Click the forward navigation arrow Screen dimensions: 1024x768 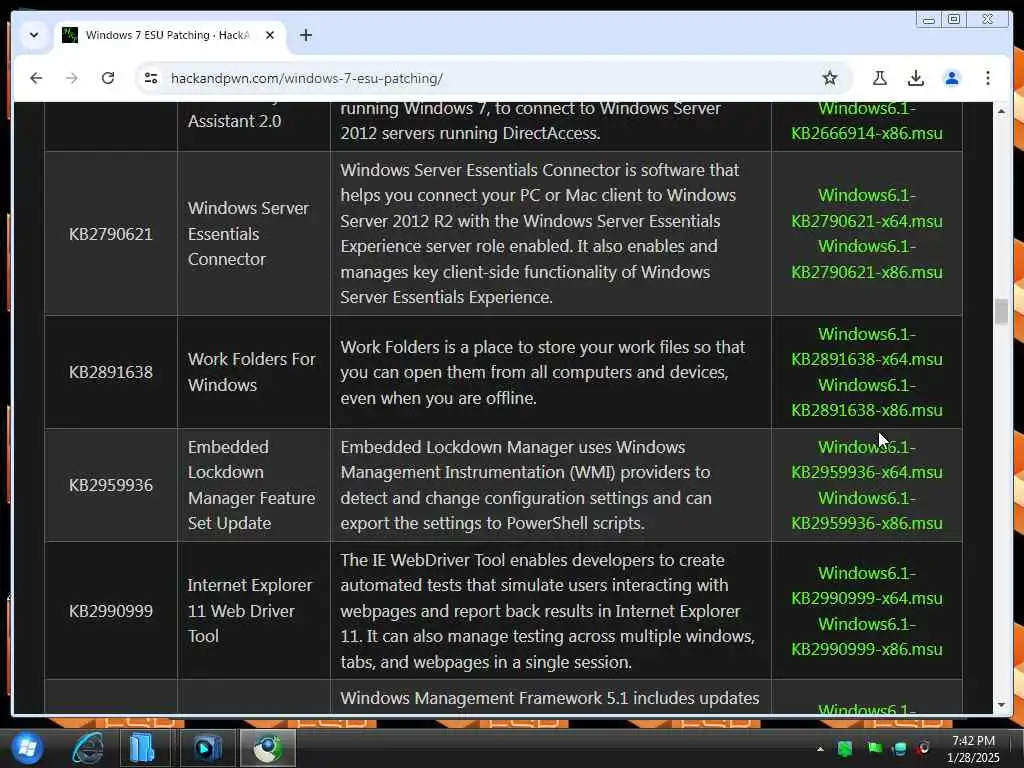click(x=72, y=78)
